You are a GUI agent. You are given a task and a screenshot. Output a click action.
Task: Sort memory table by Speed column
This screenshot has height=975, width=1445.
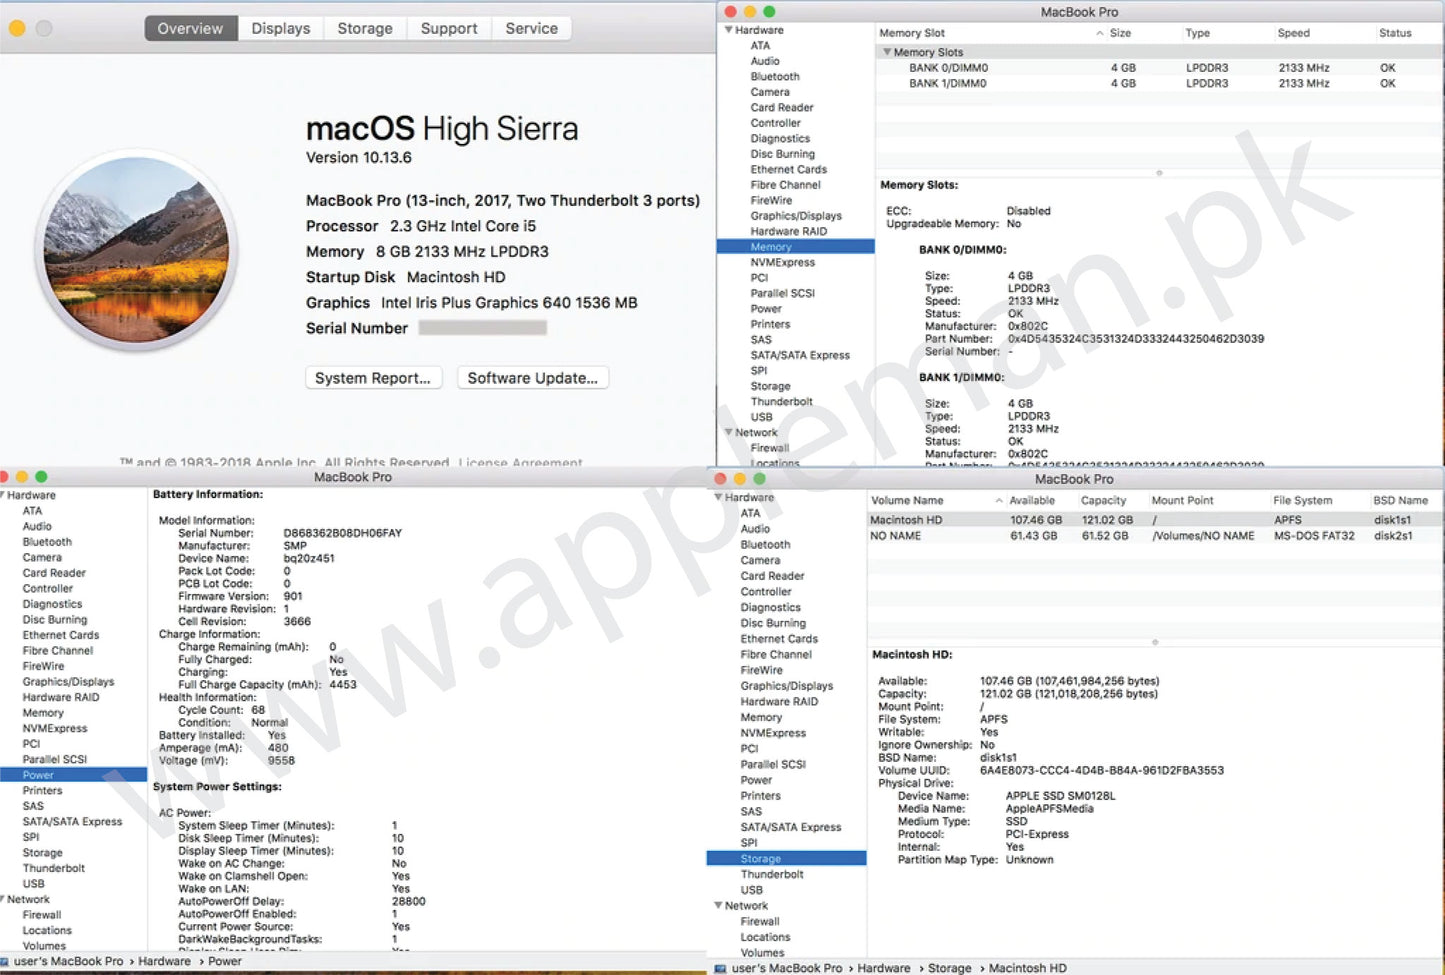coord(1293,33)
